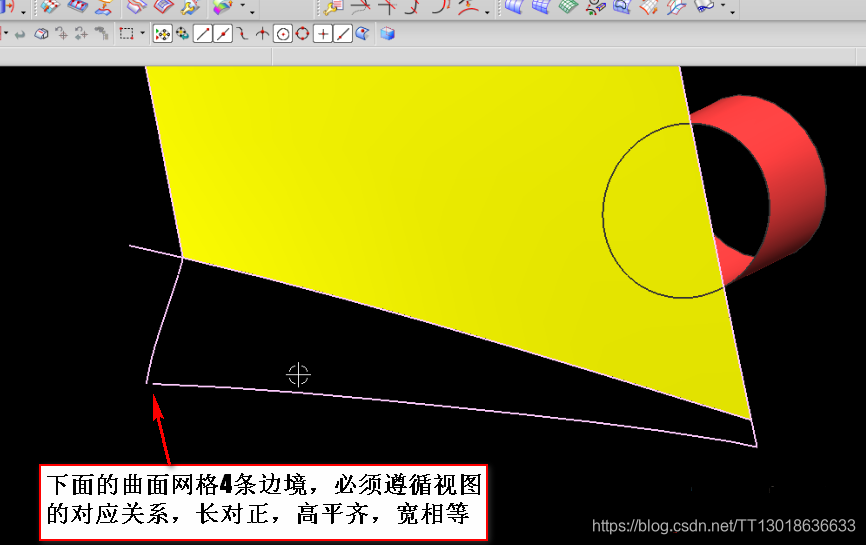Open the rectangle selection method dropdown
Viewport: 866px width, 545px height.
[142, 34]
